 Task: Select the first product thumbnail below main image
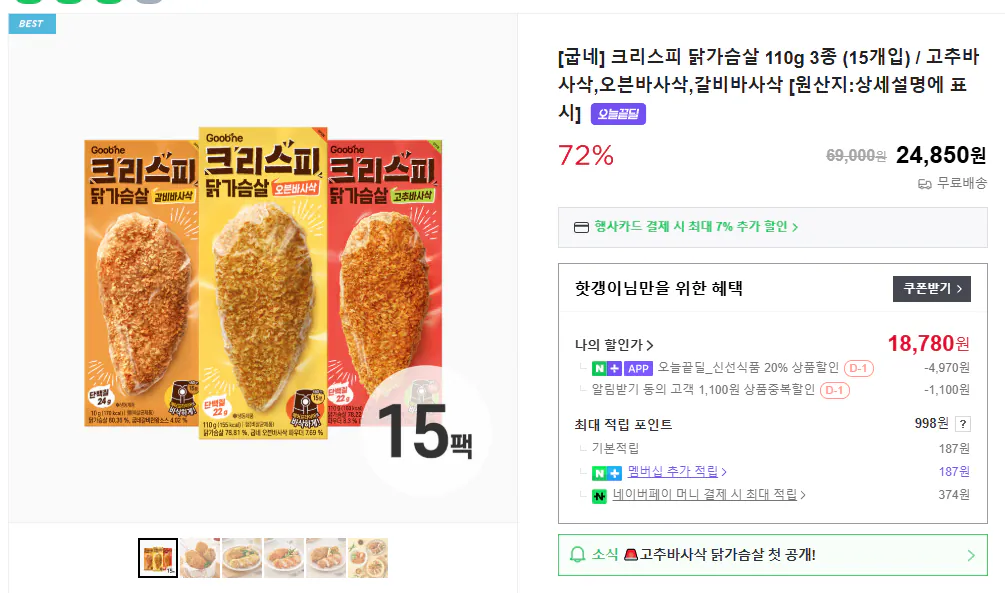pyautogui.click(x=157, y=557)
